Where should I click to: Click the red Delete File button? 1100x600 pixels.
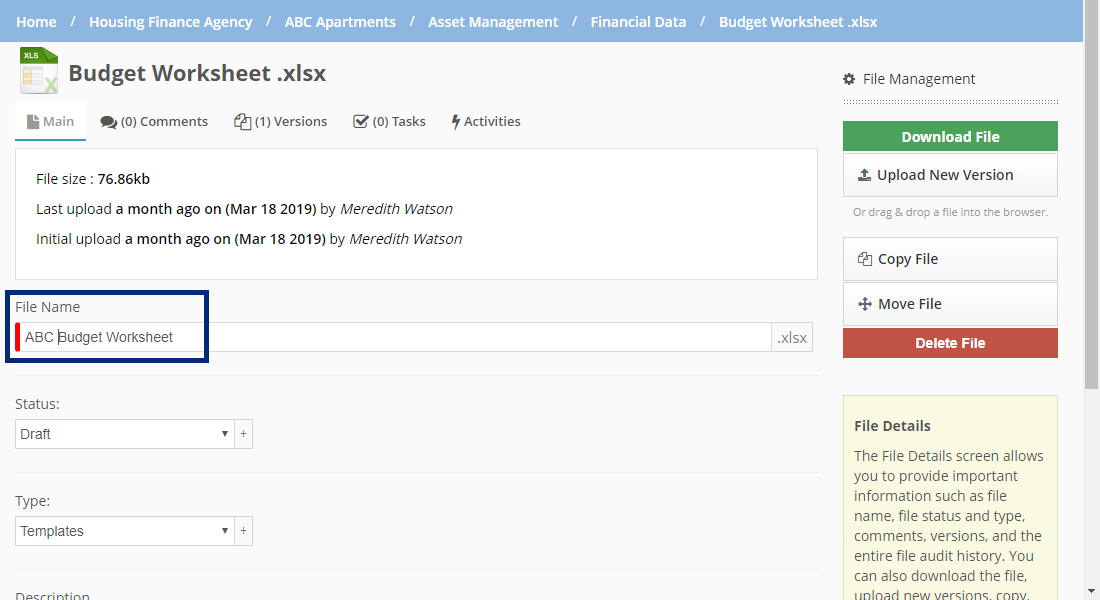[950, 343]
